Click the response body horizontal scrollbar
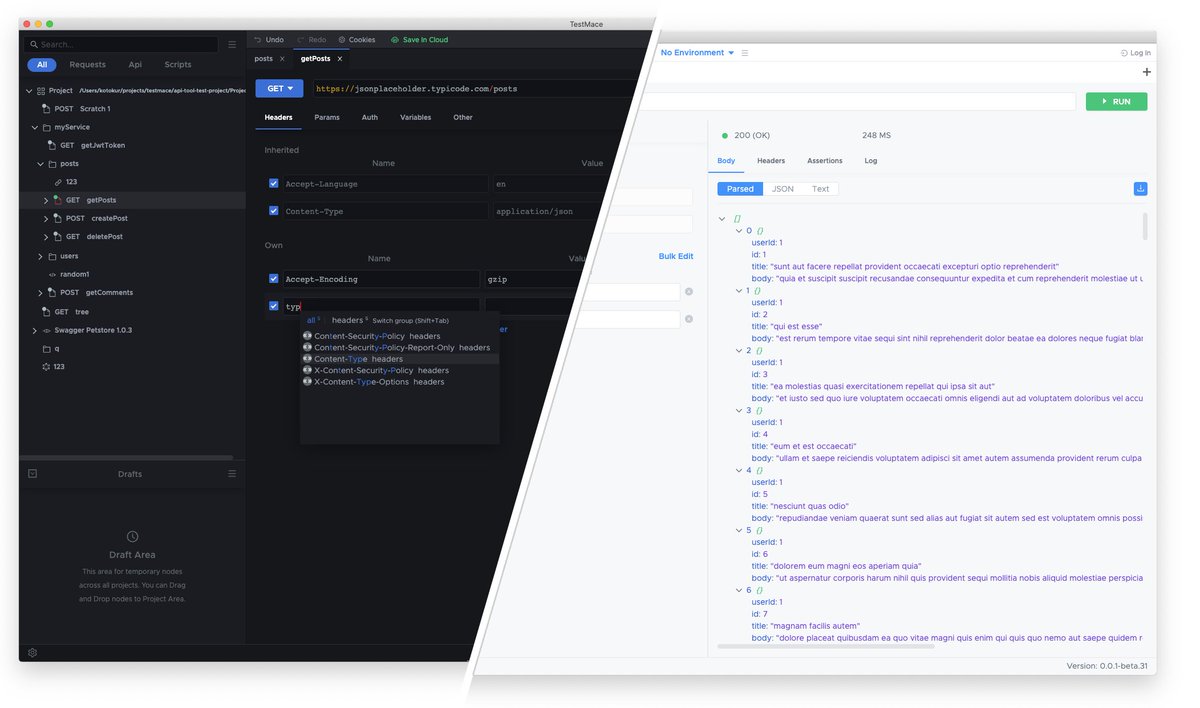1200x708 pixels. click(x=826, y=646)
